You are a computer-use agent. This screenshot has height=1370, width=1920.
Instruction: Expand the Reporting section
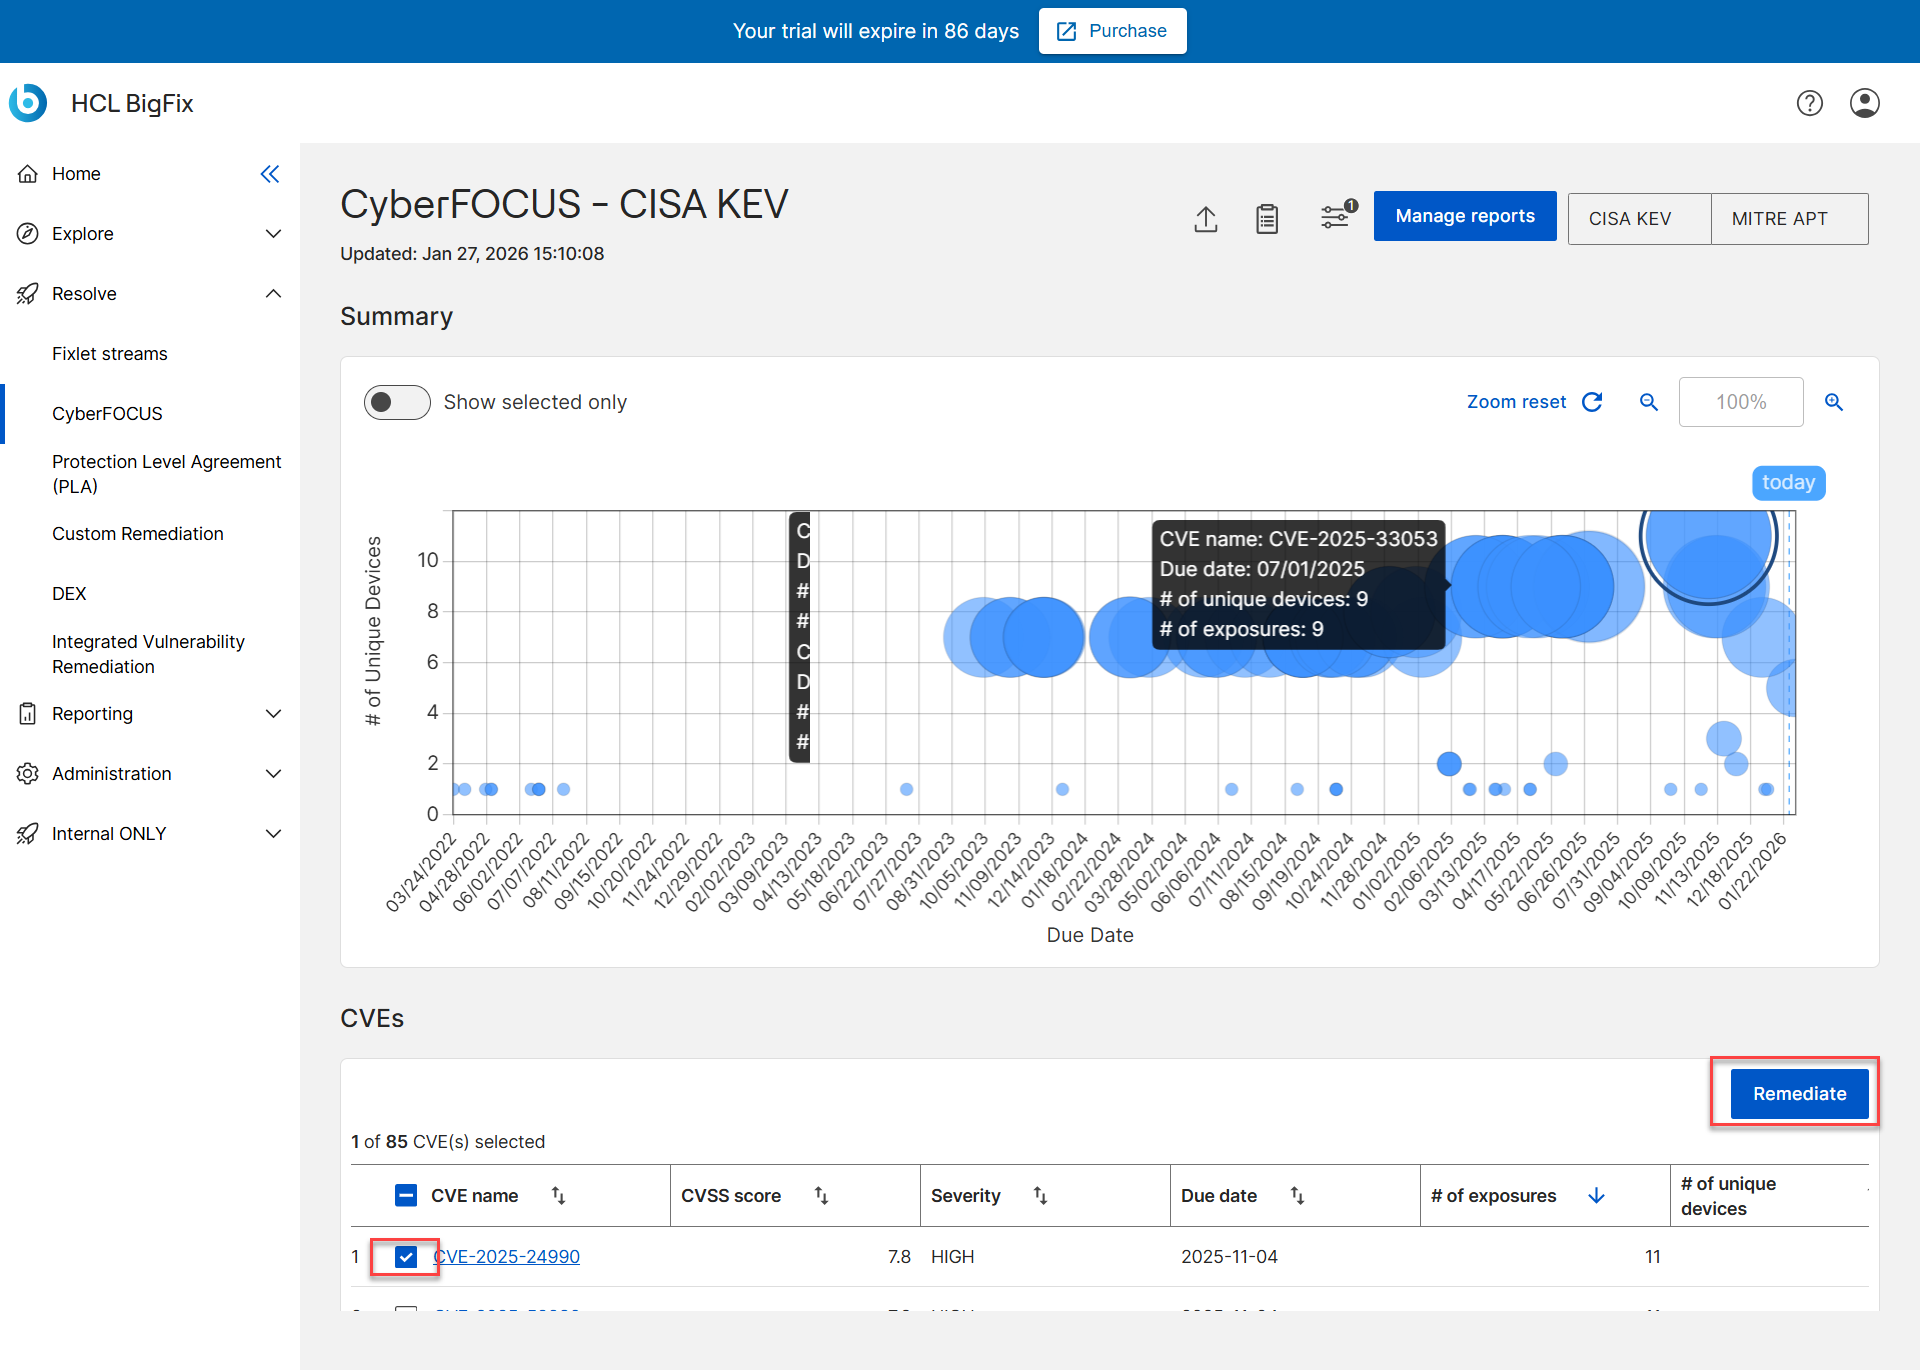tap(273, 713)
